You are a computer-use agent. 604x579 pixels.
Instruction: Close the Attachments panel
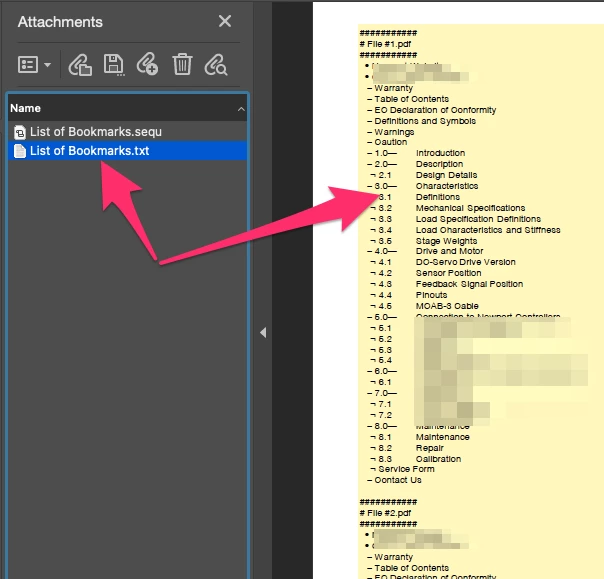[225, 21]
